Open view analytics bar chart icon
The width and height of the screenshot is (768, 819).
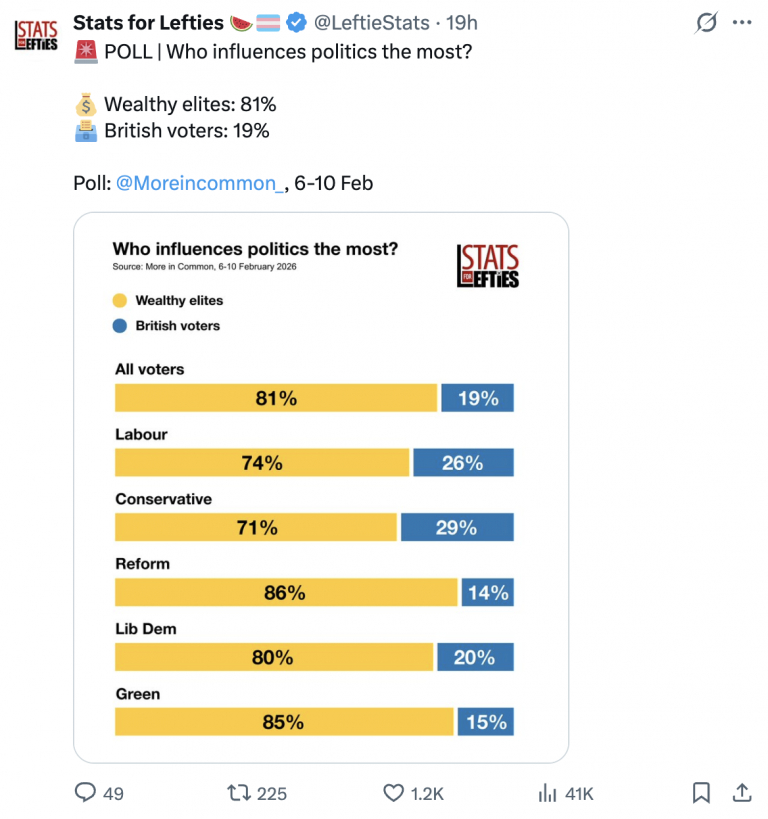click(x=548, y=793)
